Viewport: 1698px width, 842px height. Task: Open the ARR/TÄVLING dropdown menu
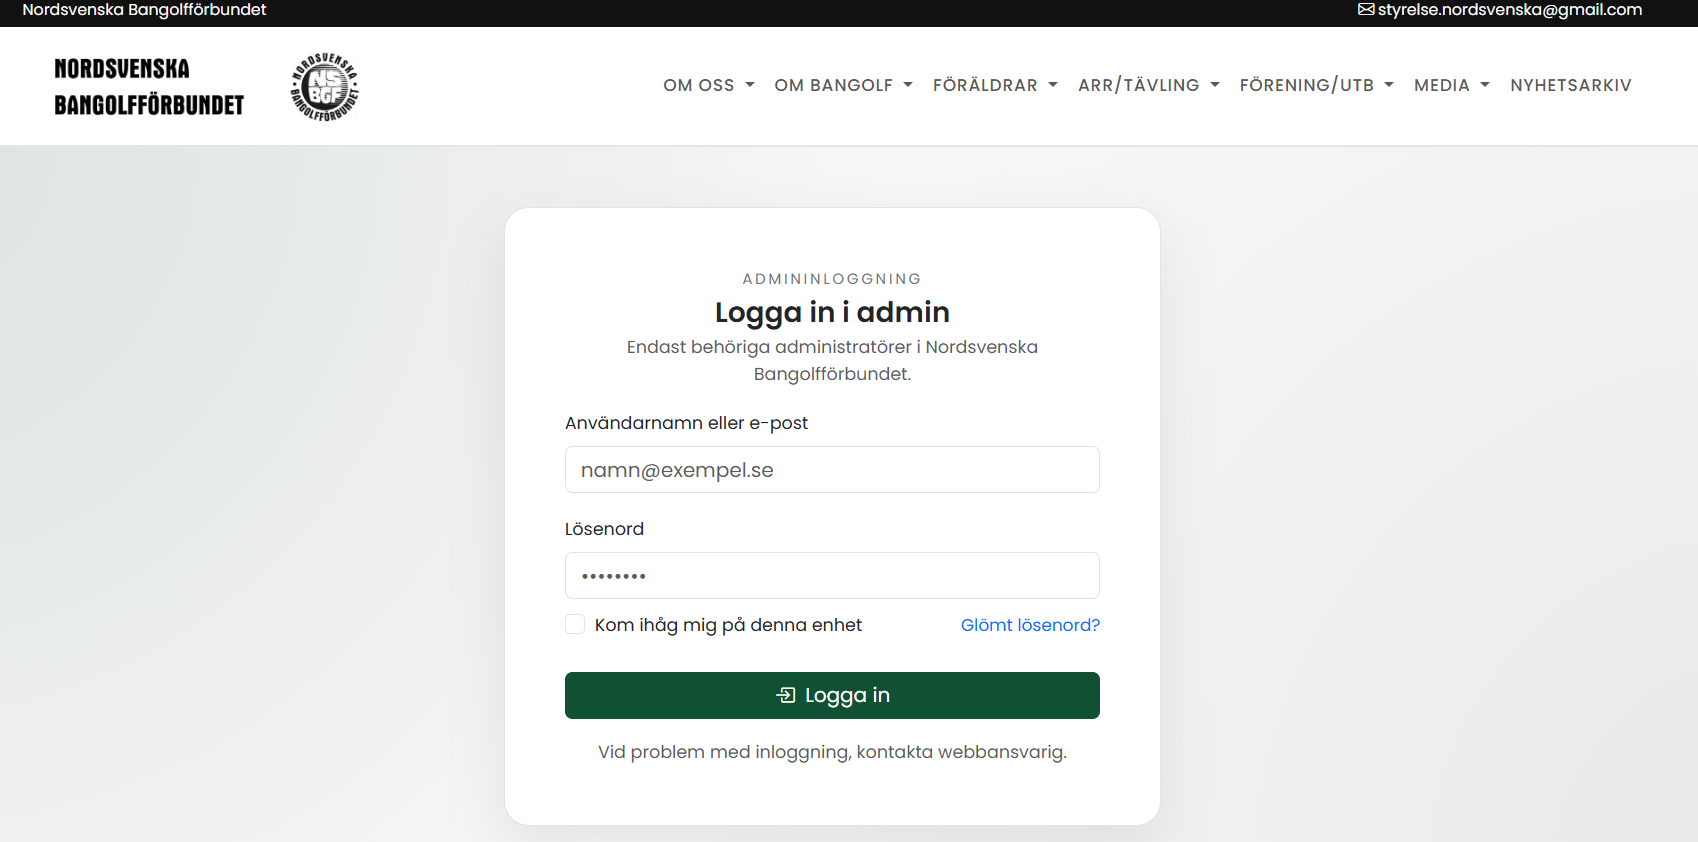click(x=1149, y=85)
